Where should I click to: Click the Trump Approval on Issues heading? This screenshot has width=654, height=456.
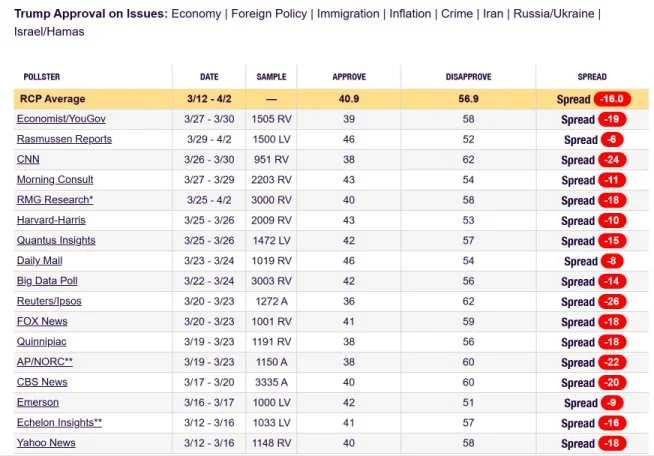pos(91,14)
